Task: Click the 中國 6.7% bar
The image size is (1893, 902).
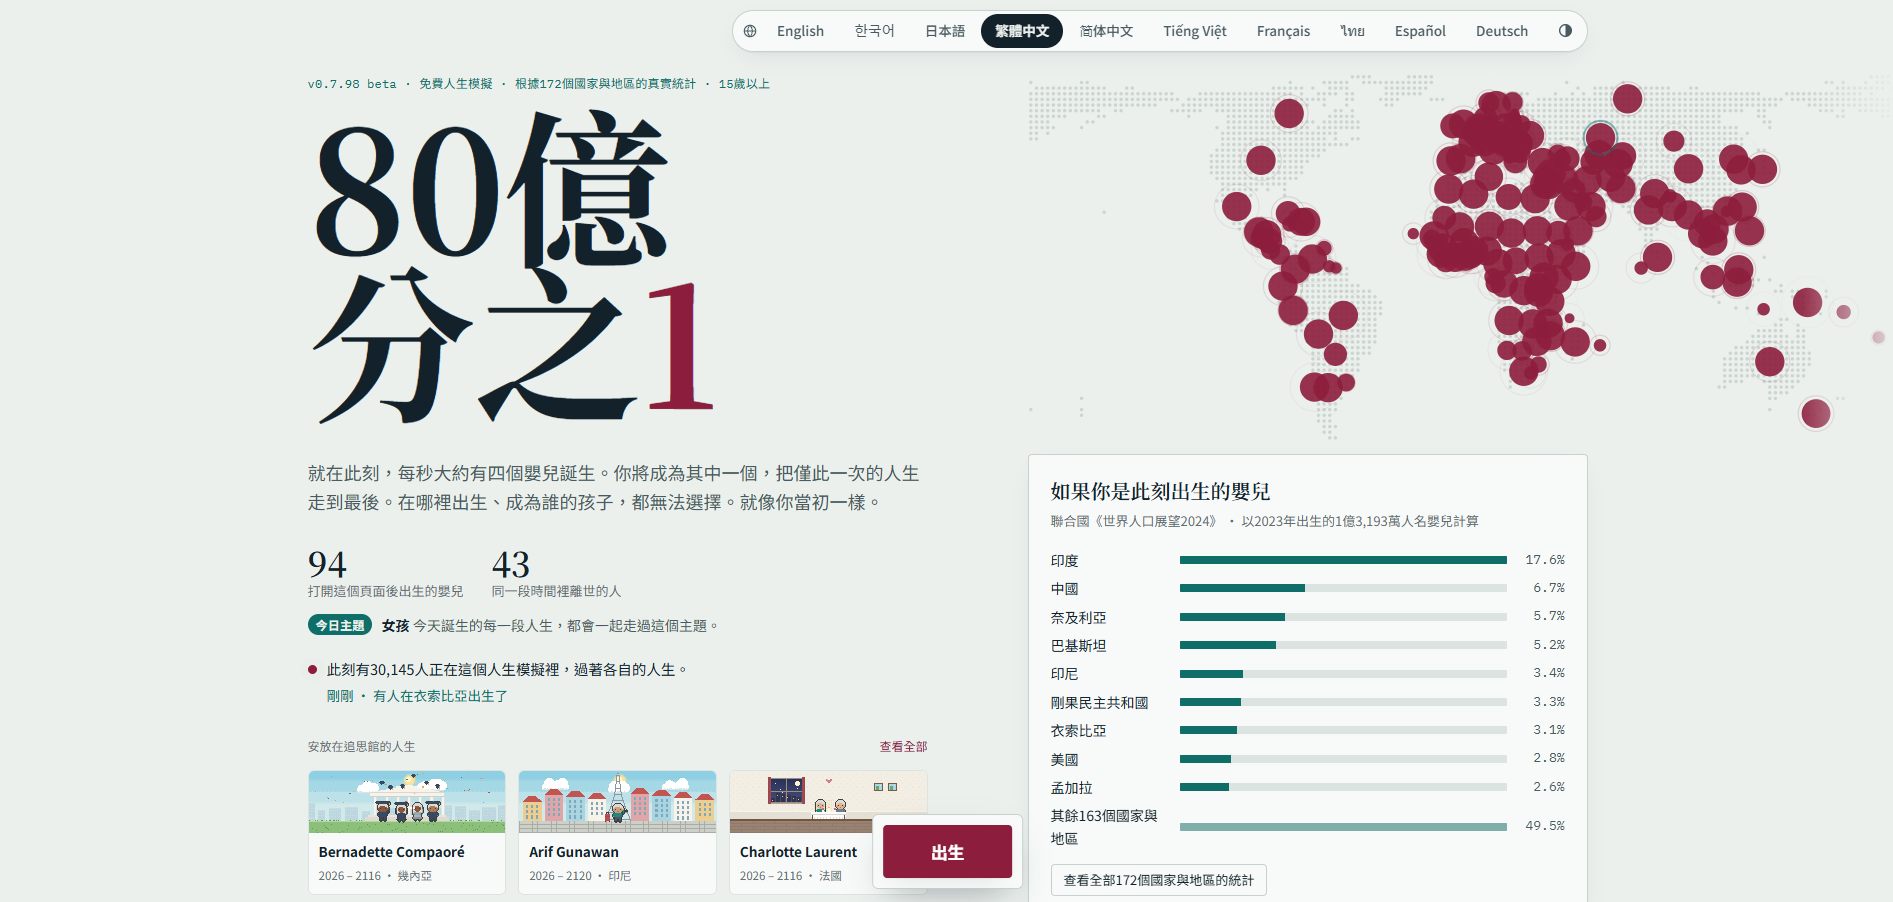Action: tap(1343, 588)
